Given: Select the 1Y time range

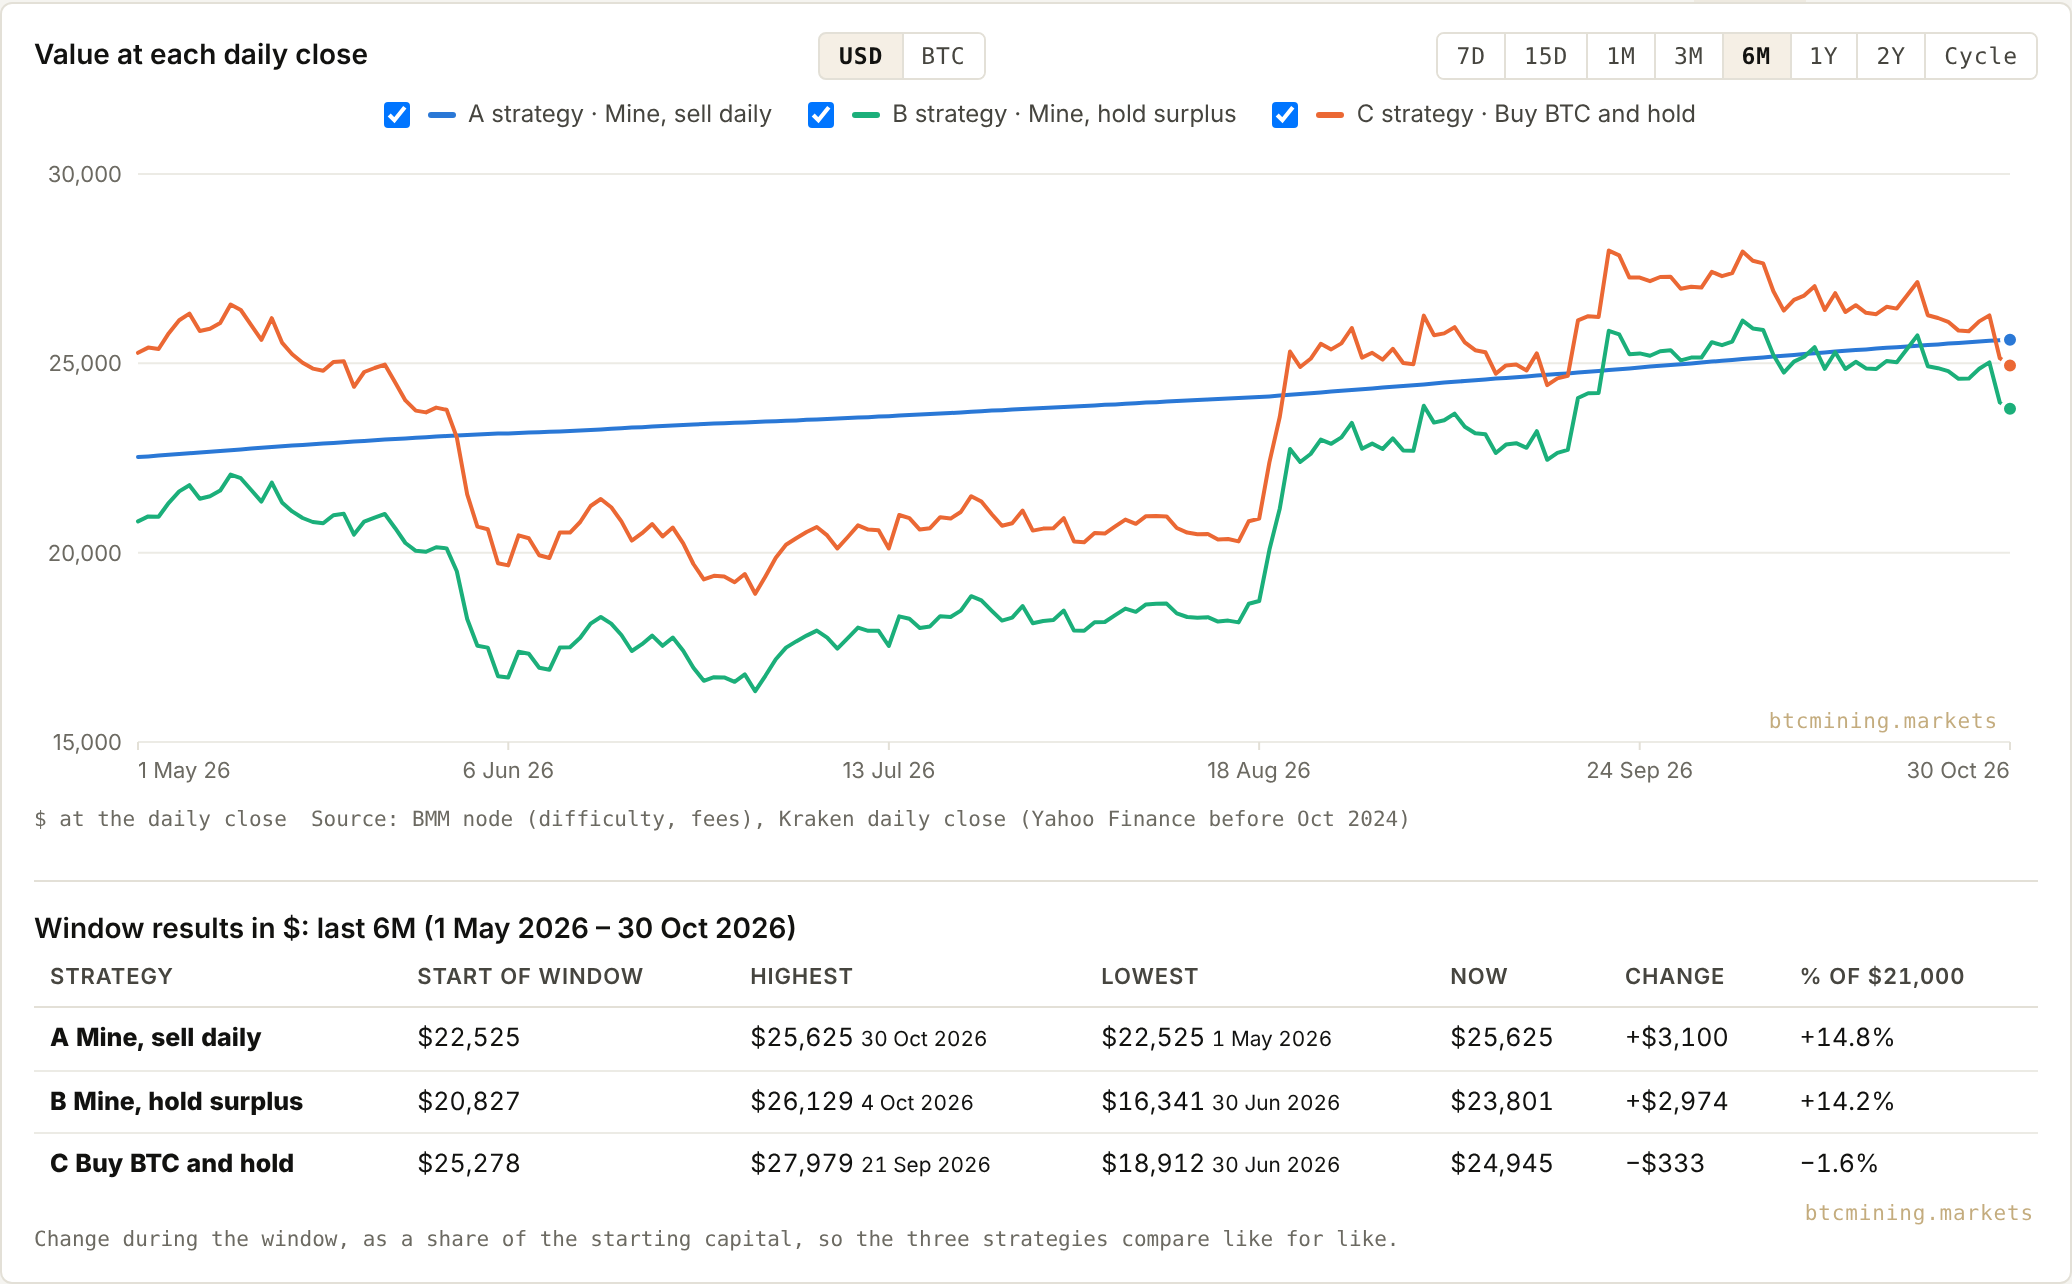Looking at the screenshot, I should (1824, 56).
